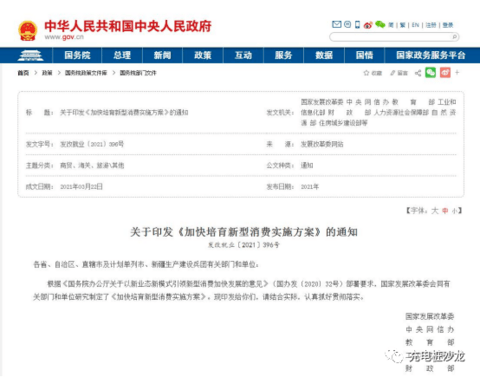Open the 总理 nav tab
Screen dimensions: 480x377
[x=122, y=55]
